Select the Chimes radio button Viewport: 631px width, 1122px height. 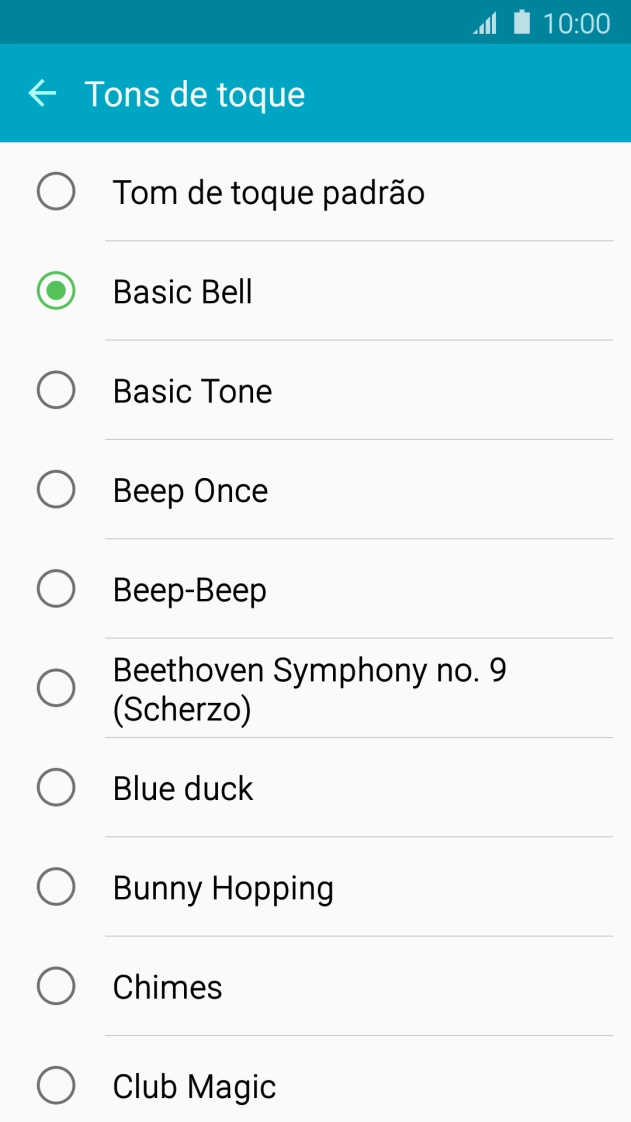pyautogui.click(x=56, y=987)
